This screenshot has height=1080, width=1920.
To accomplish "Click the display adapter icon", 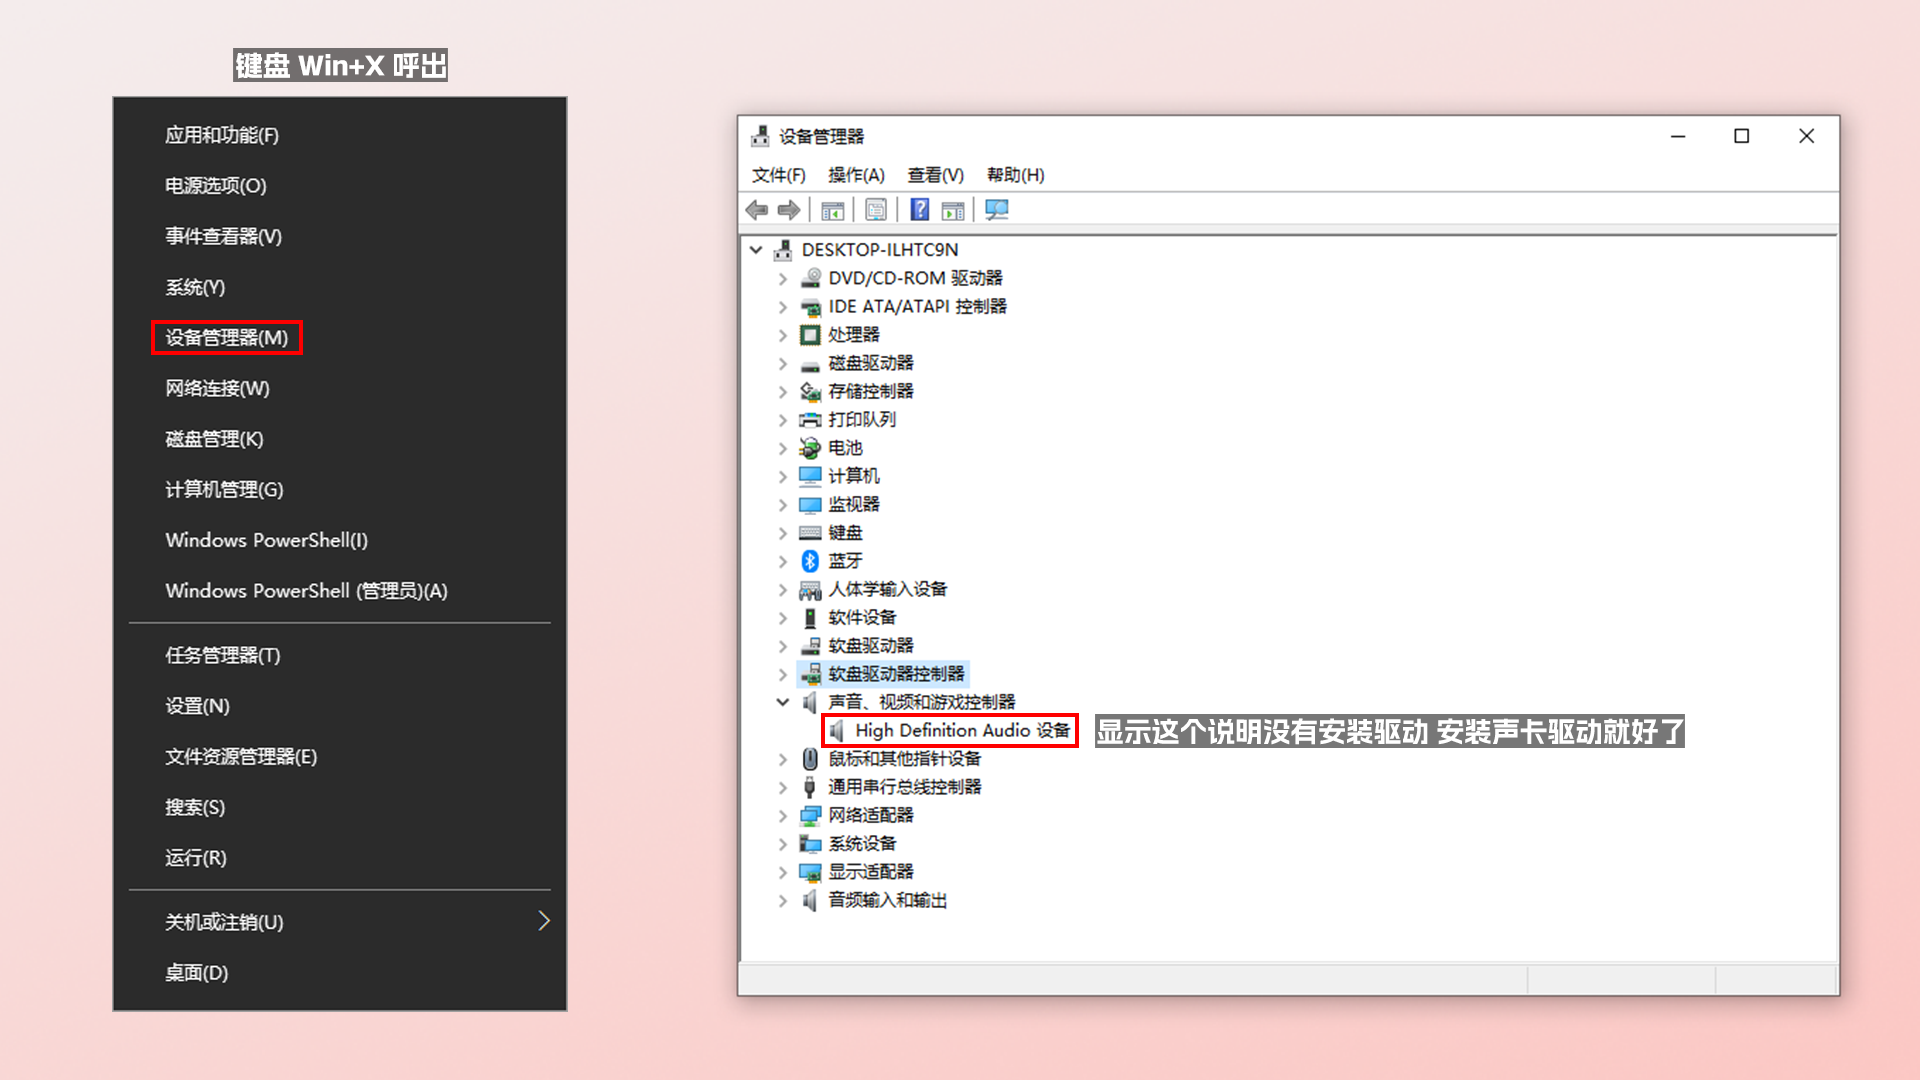I will tap(810, 872).
